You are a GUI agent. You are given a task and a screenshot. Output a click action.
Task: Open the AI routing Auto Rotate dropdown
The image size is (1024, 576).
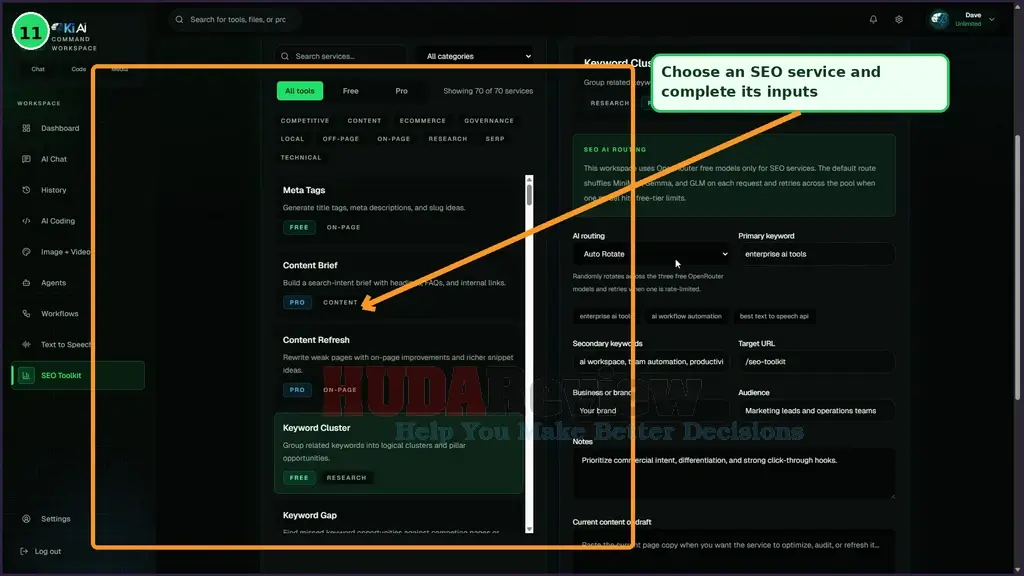coord(652,254)
